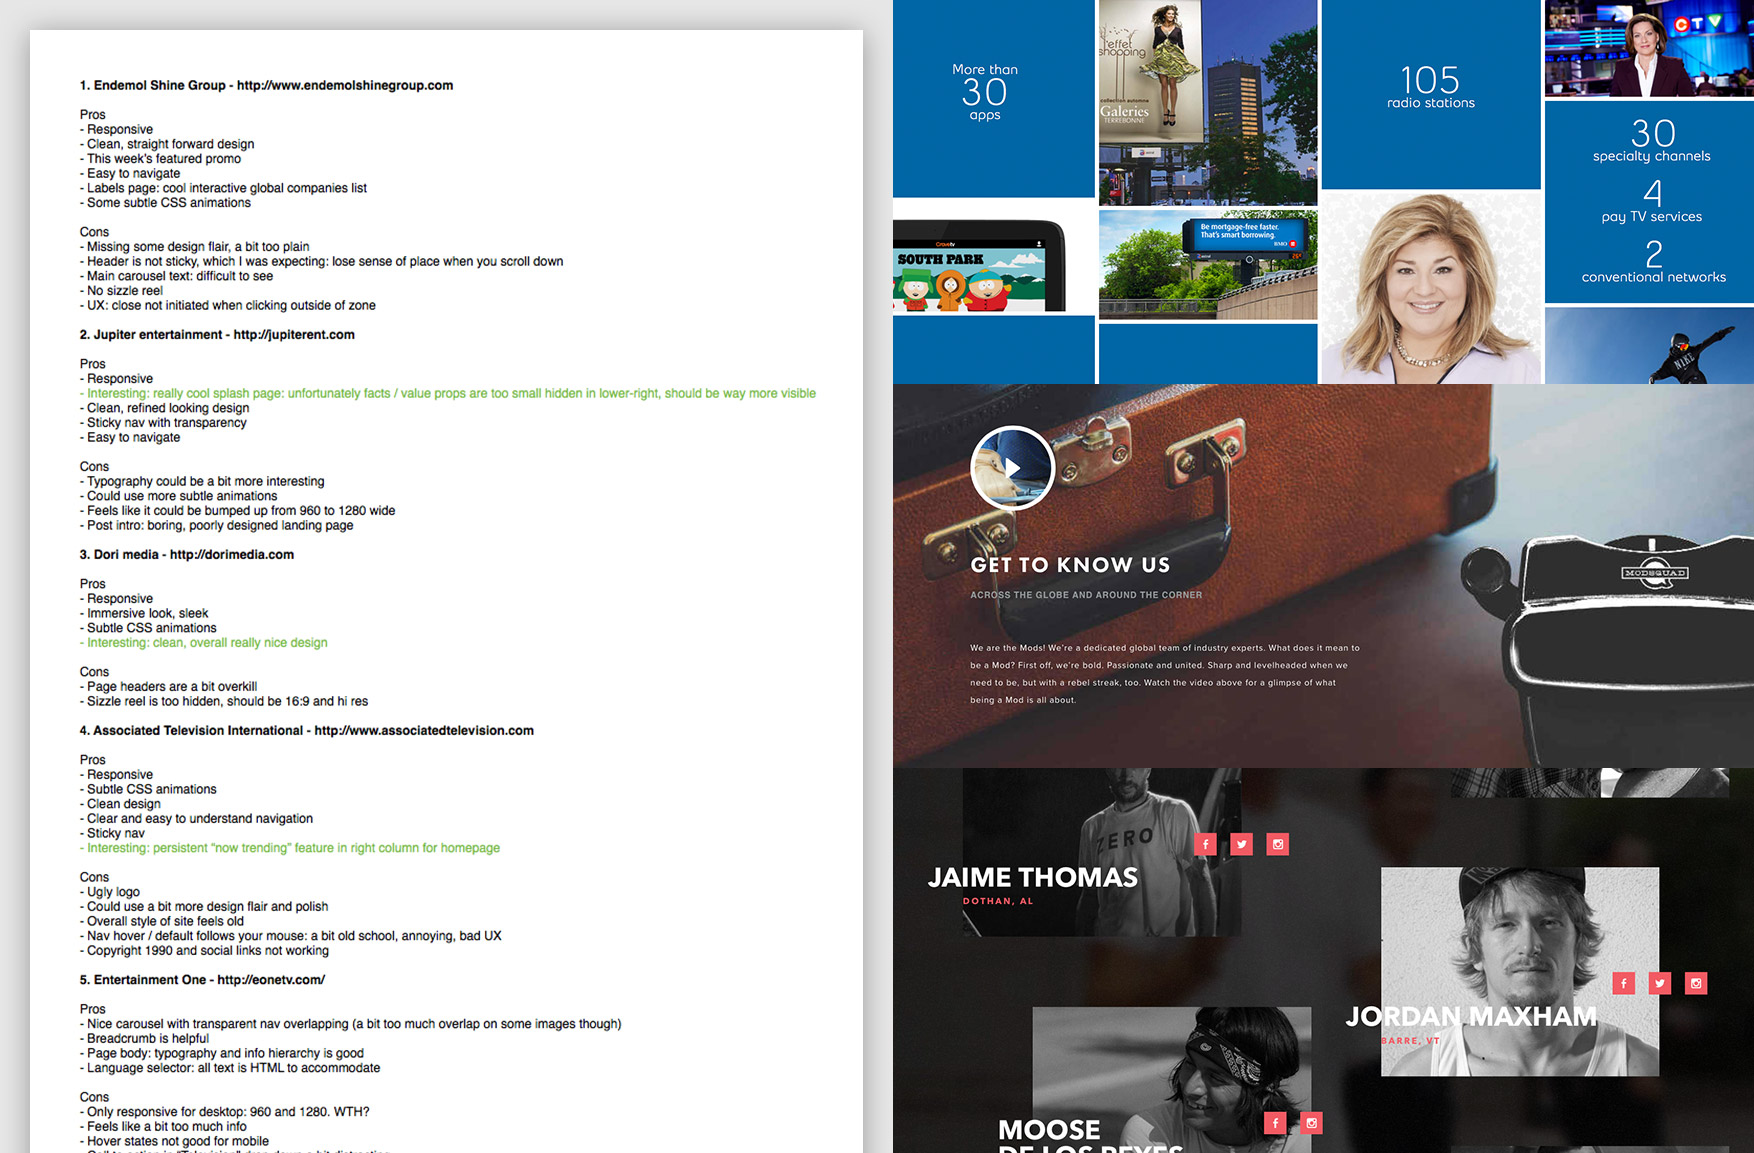Viewport: 1754px width, 1153px height.
Task: Click 'Typography could be a bit more interesting'
Action: point(202,482)
